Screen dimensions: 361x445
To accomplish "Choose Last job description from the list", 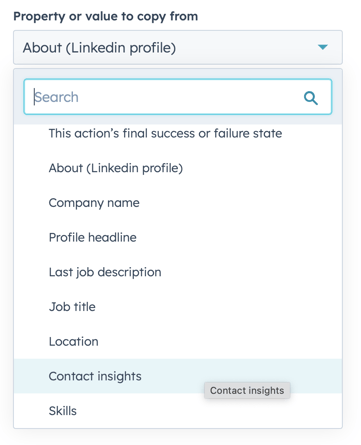I will 178,272.
